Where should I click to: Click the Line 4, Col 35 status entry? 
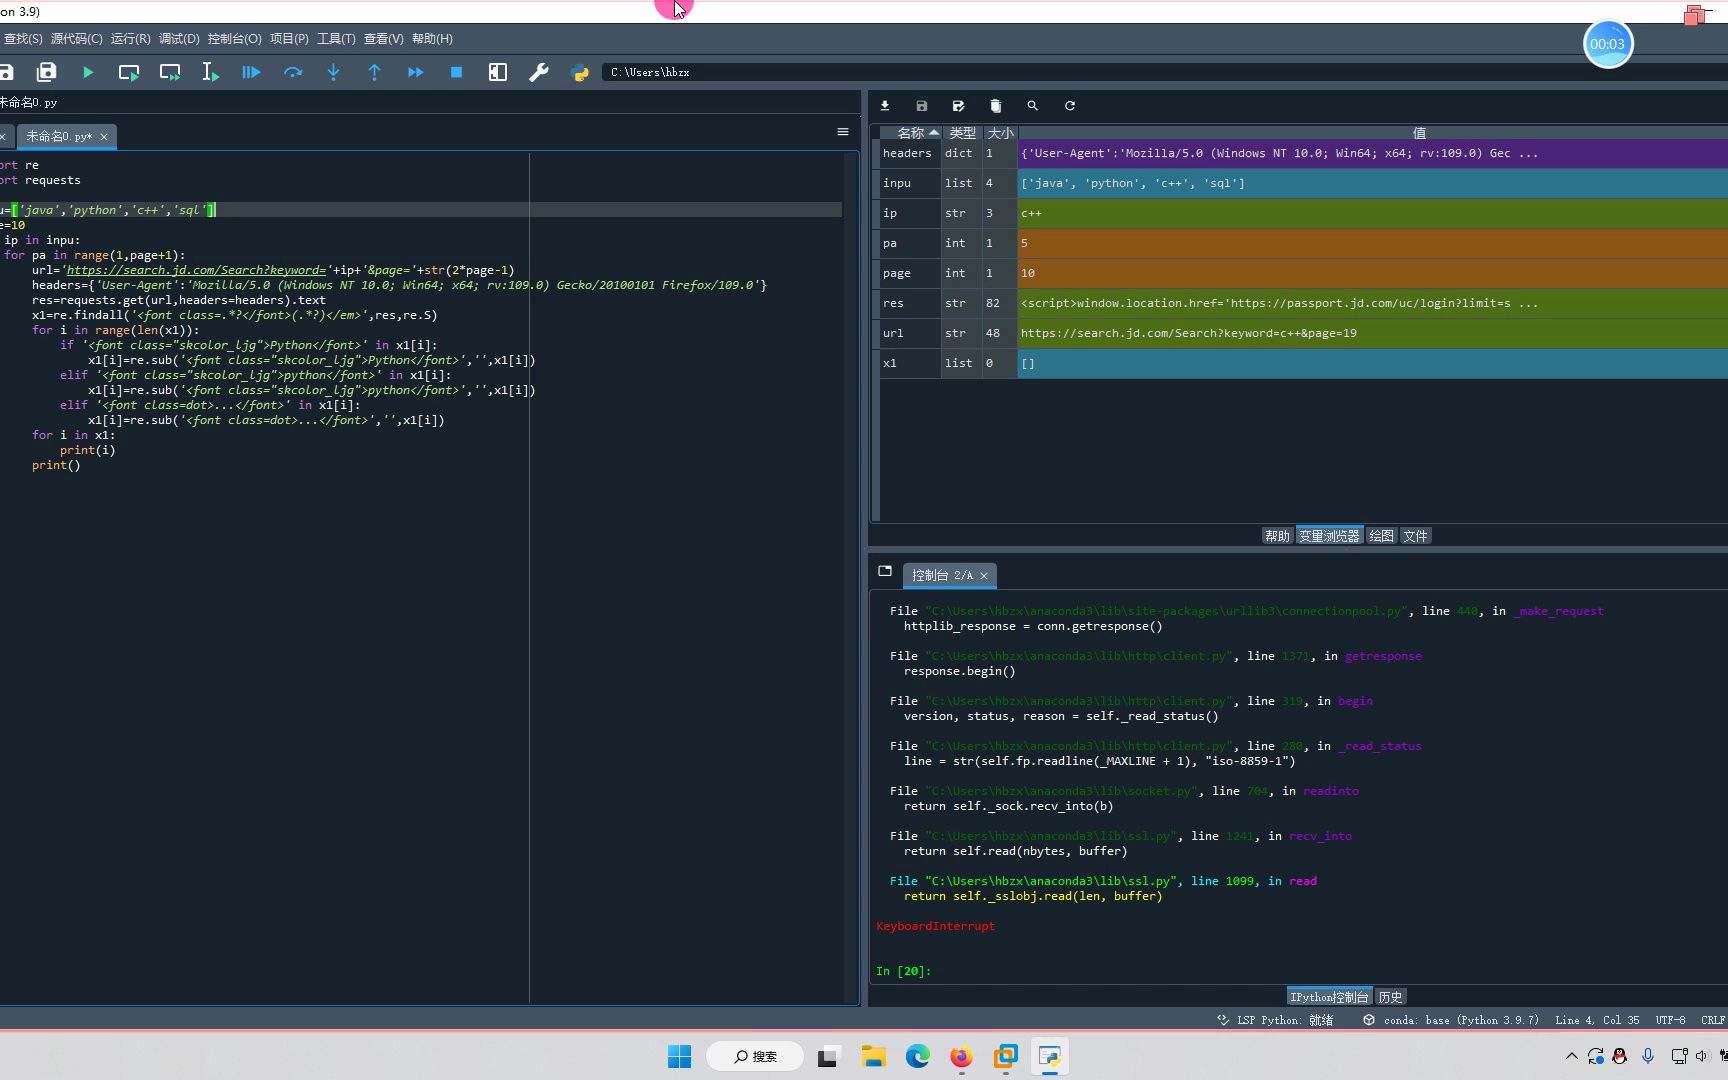tap(1597, 1020)
